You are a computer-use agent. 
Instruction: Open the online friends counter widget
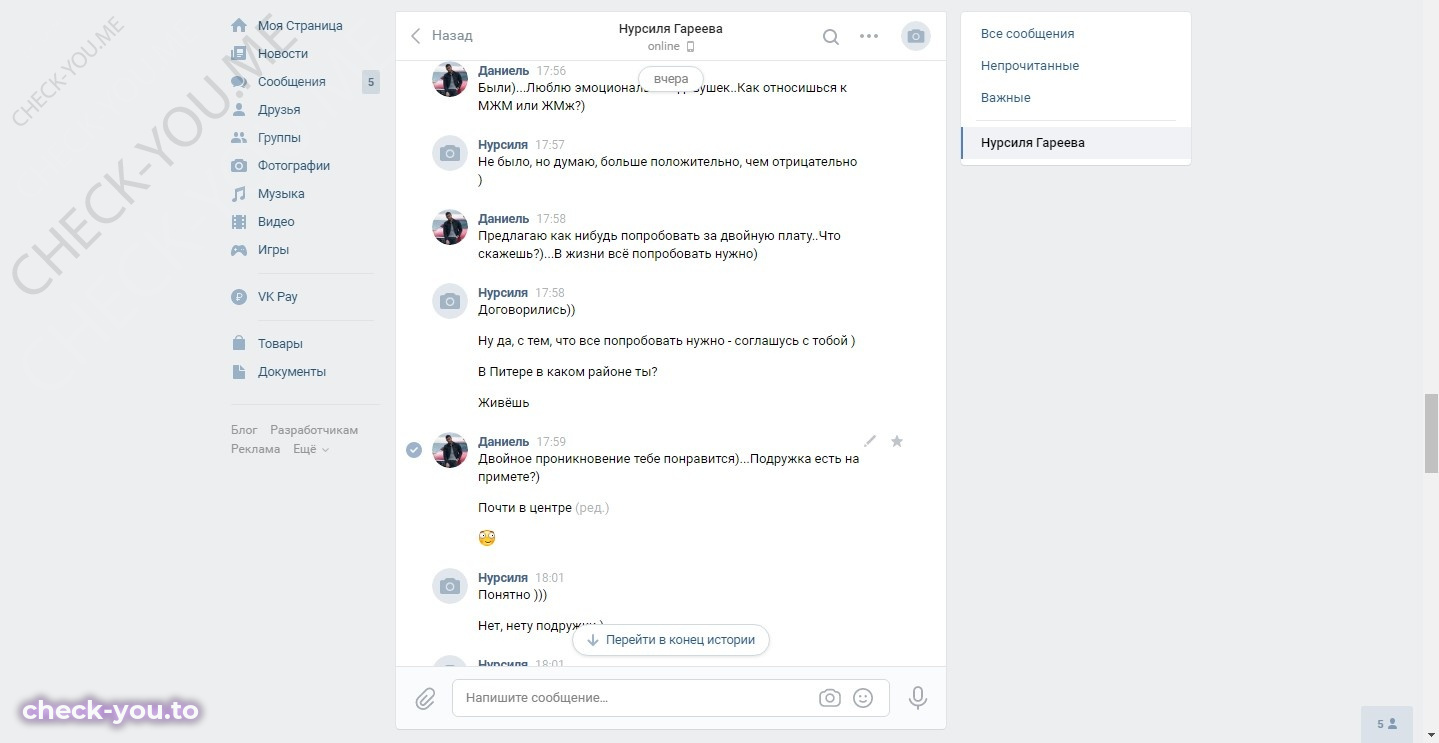(x=1387, y=724)
